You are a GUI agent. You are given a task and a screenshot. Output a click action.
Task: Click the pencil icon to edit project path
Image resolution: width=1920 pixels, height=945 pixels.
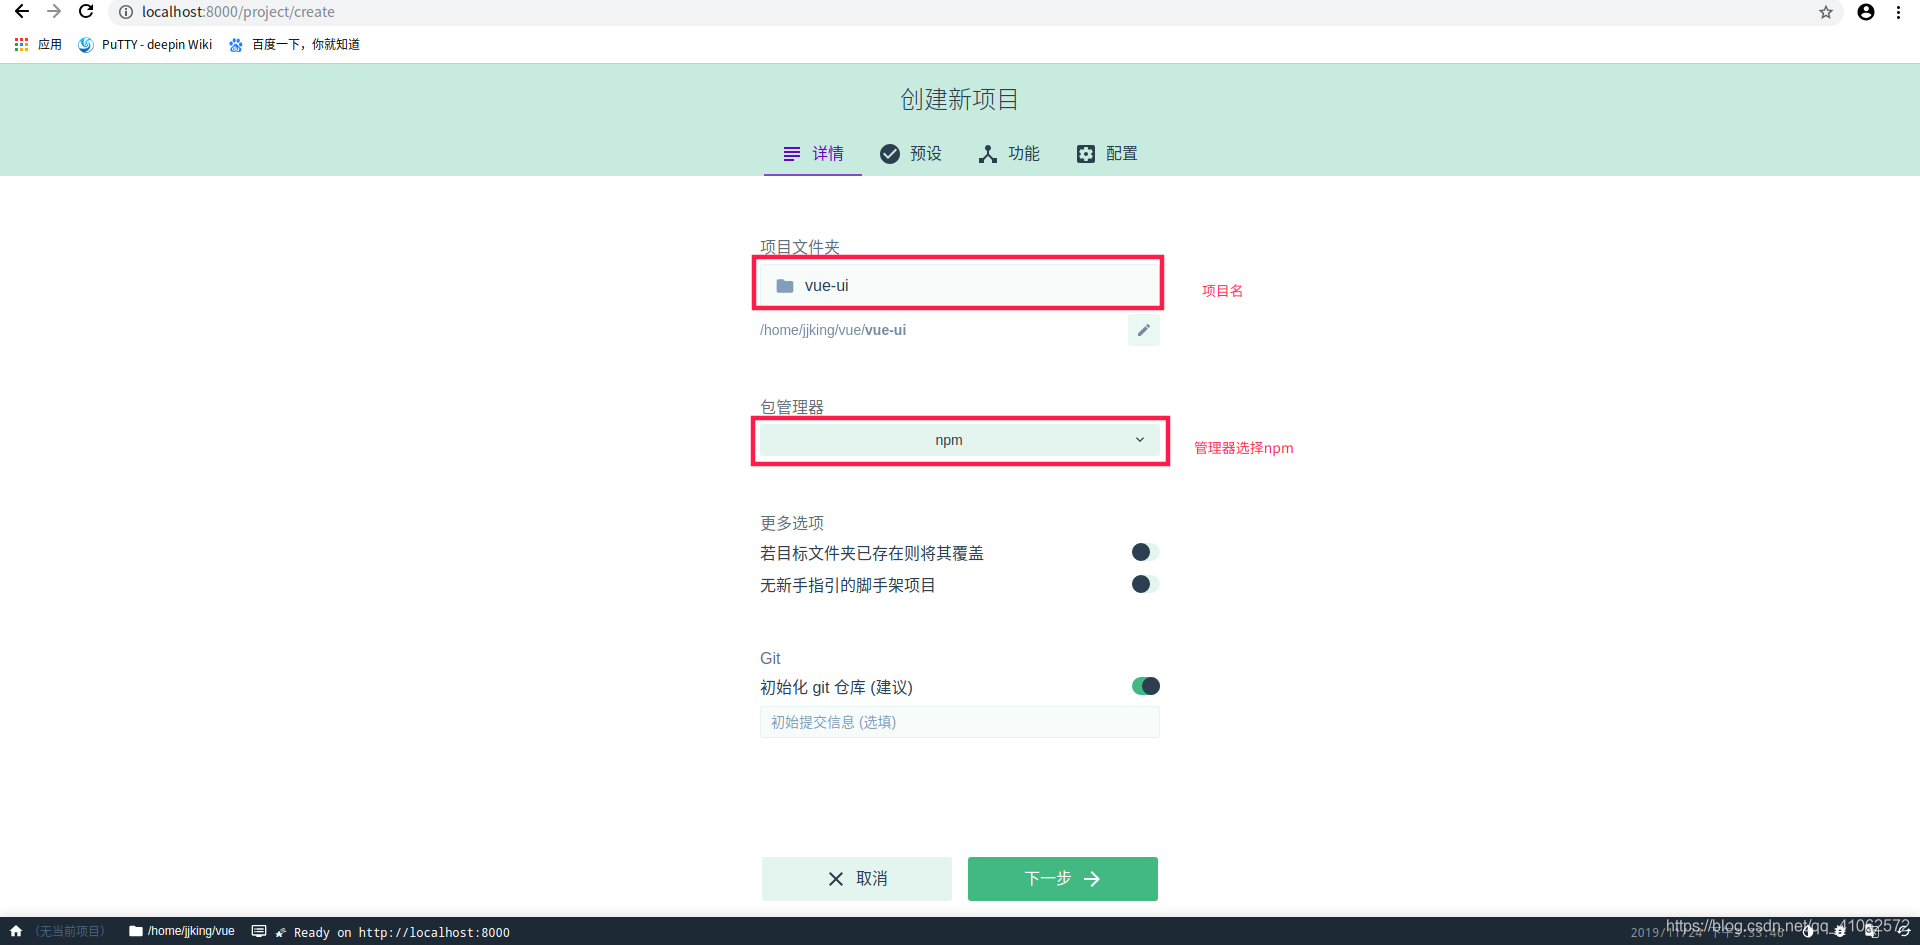(x=1144, y=330)
